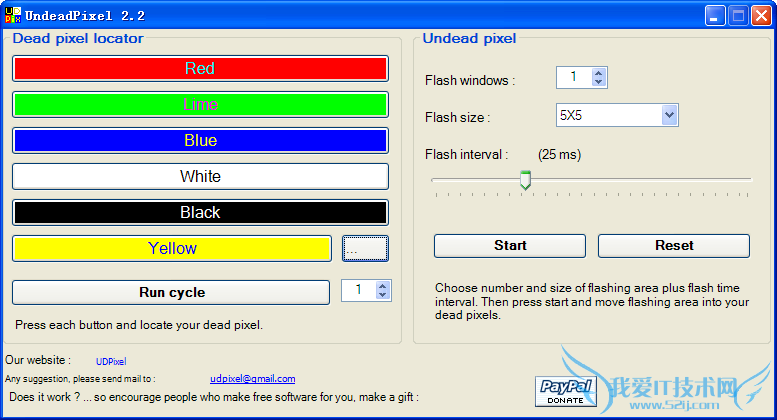Start the undead pixel flashing
This screenshot has width=777, height=420.
(x=510, y=246)
